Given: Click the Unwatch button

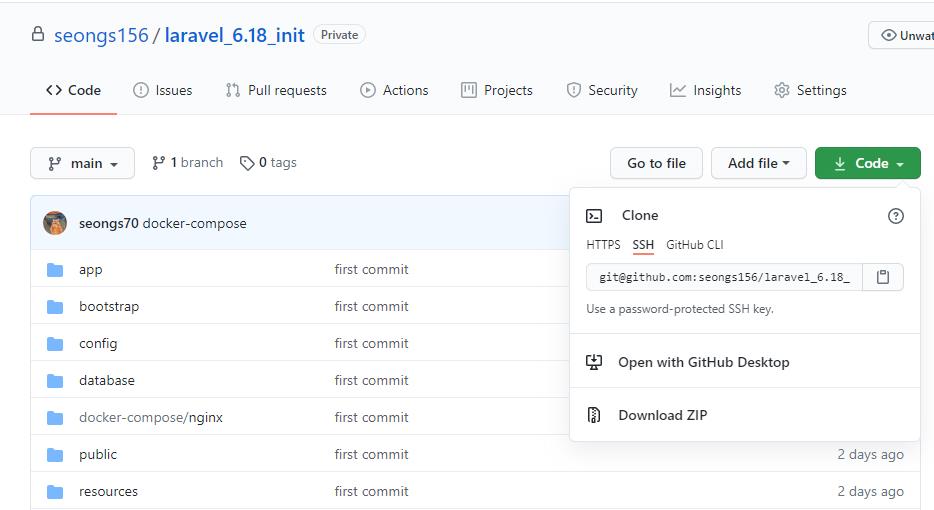Looking at the screenshot, I should click(x=902, y=35).
